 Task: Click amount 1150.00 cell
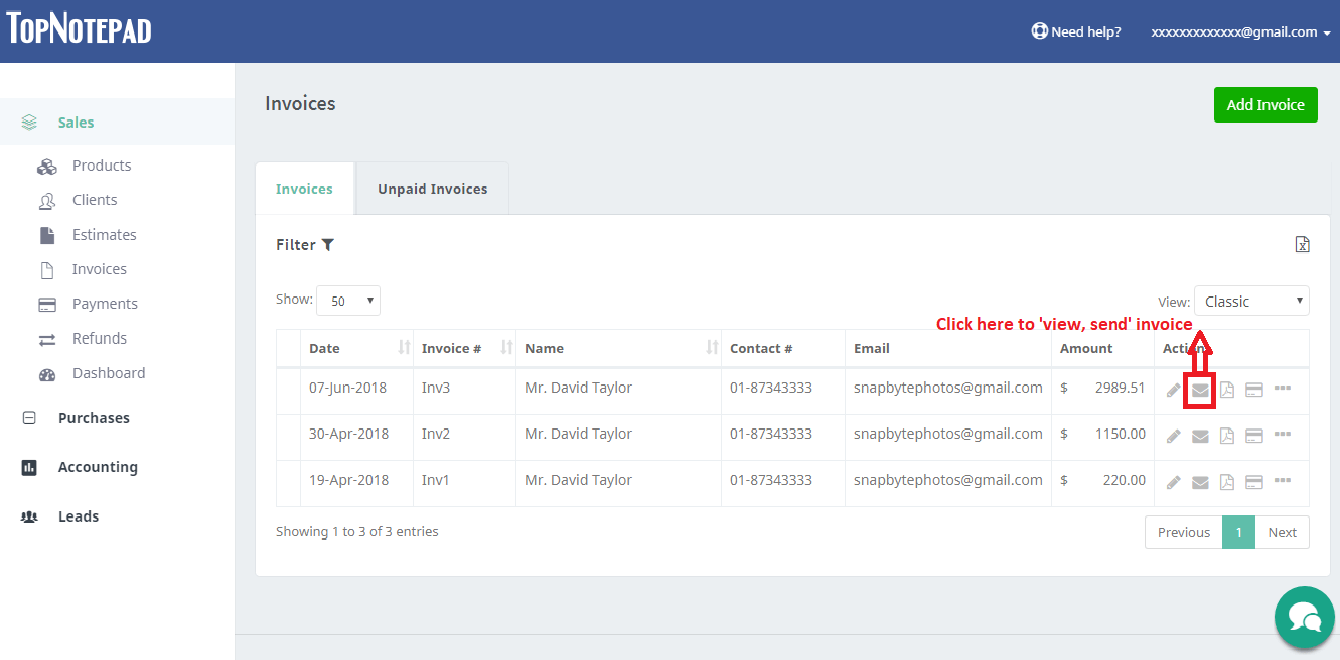[1103, 436]
